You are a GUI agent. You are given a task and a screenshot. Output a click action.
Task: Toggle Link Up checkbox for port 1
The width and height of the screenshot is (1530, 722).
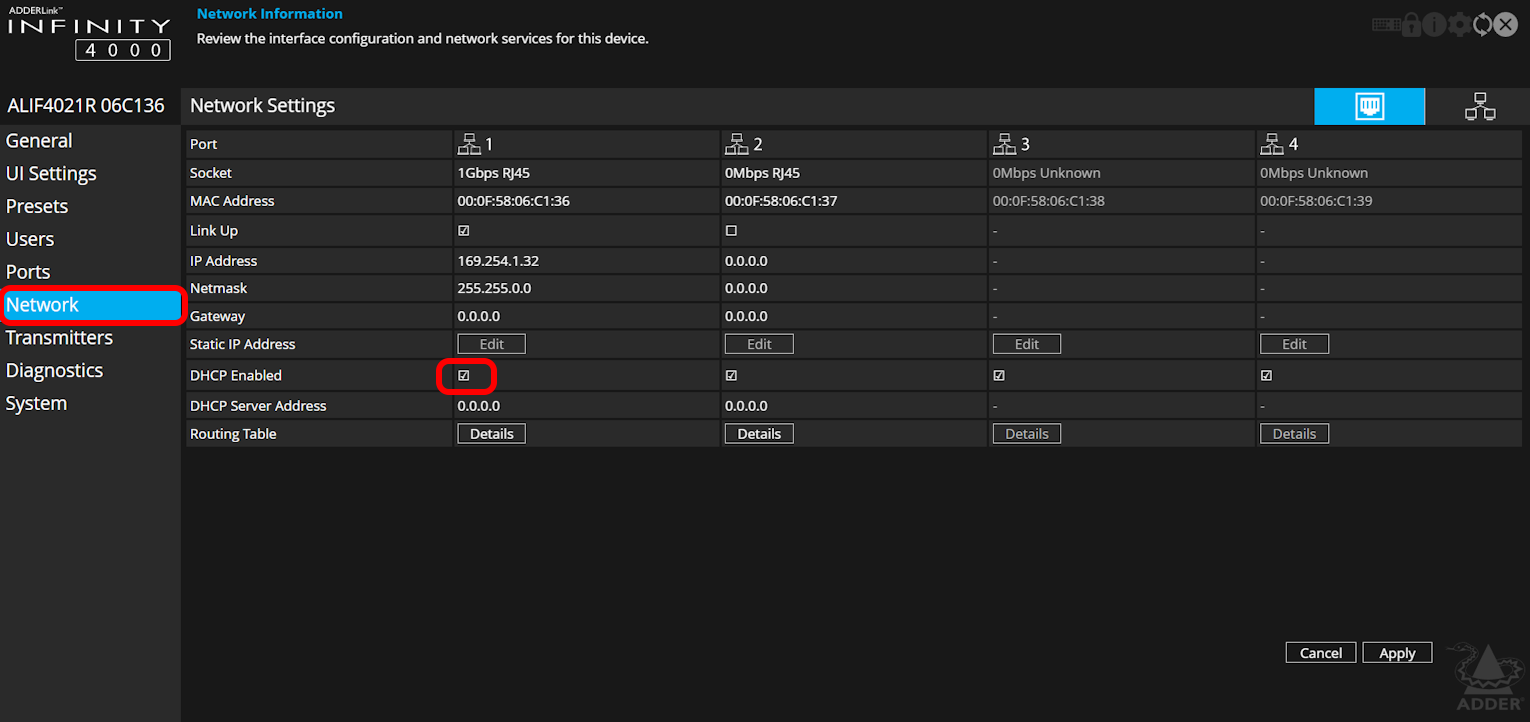(x=464, y=230)
